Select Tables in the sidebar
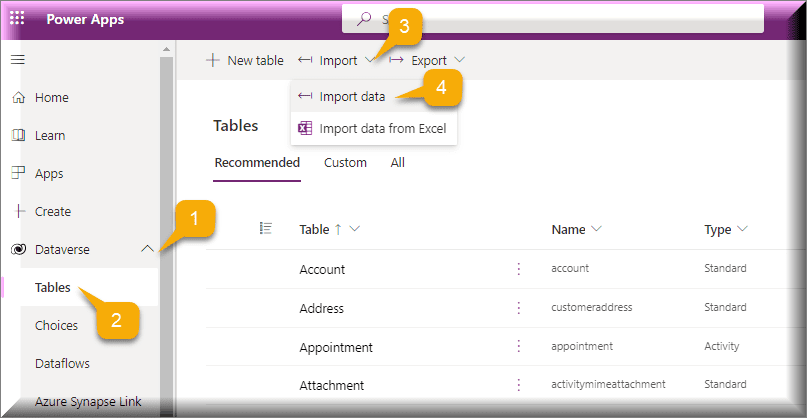Image resolution: width=807 pixels, height=418 pixels. pyautogui.click(x=53, y=287)
